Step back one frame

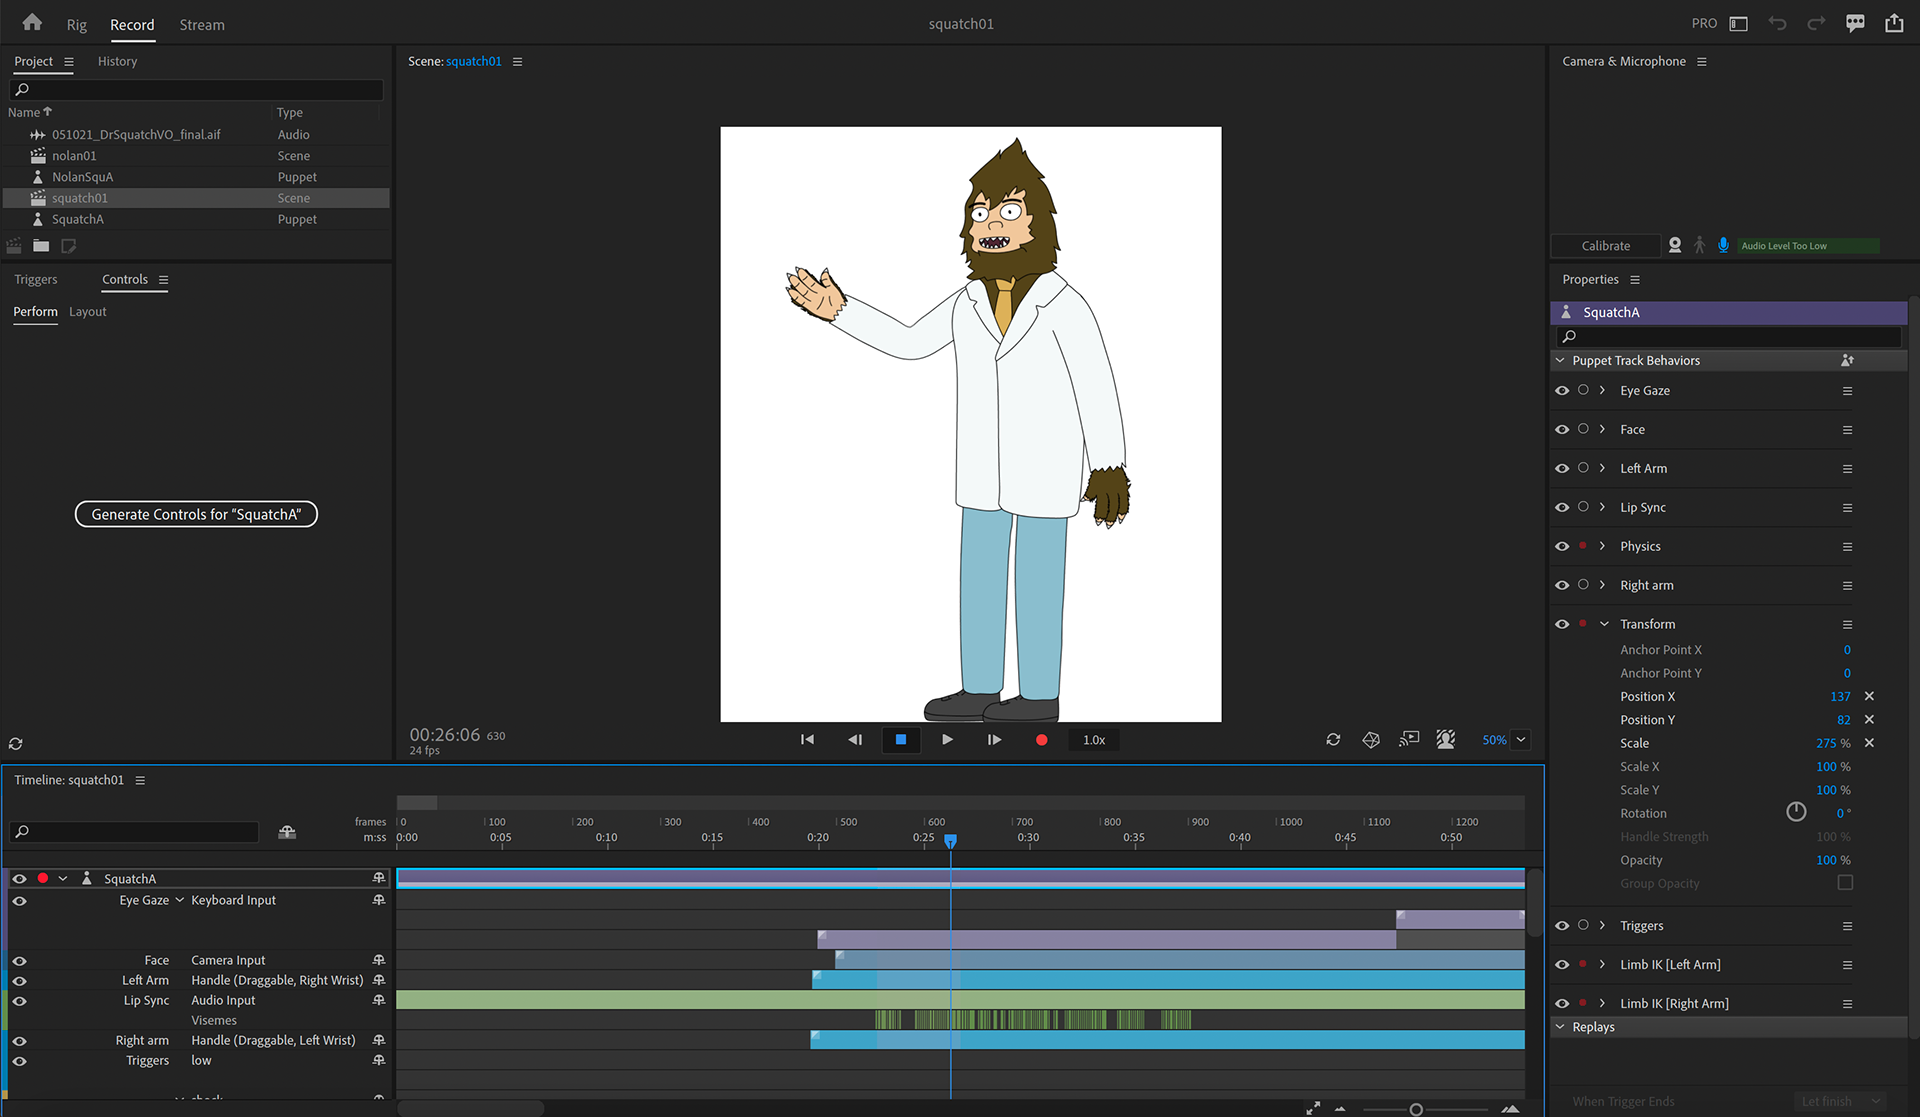point(854,740)
